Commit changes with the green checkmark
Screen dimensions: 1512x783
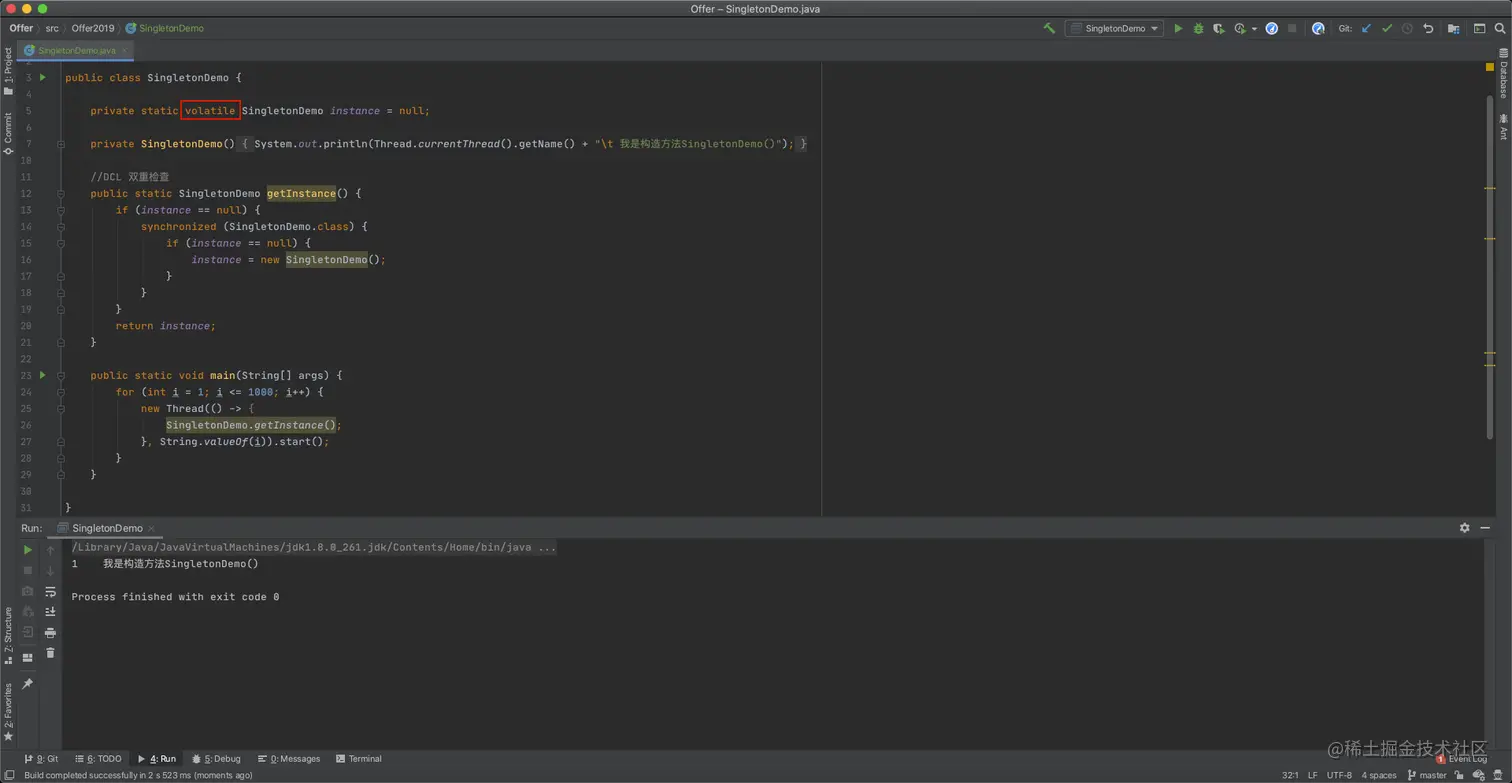coord(1387,29)
